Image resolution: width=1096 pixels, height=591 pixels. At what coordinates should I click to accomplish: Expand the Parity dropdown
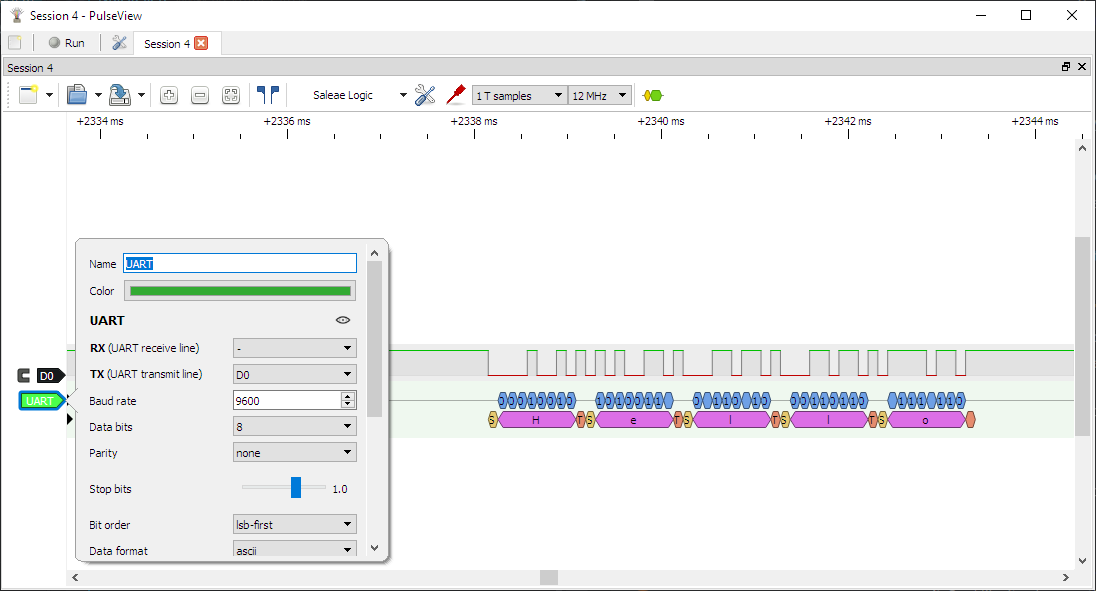294,452
